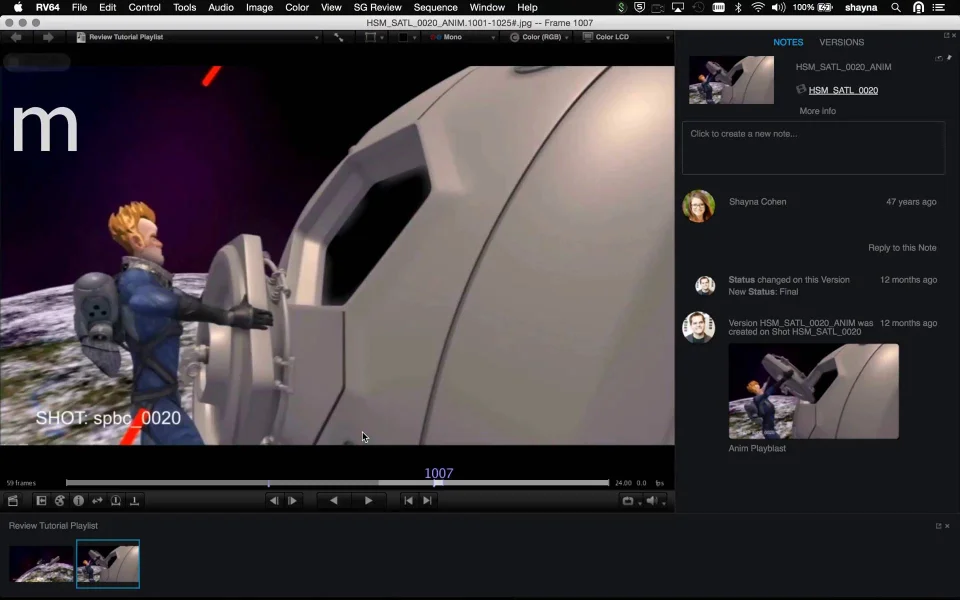Viewport: 960px width, 600px height.
Task: Click the boxed E icon in bottom toolbar
Action: click(x=41, y=501)
